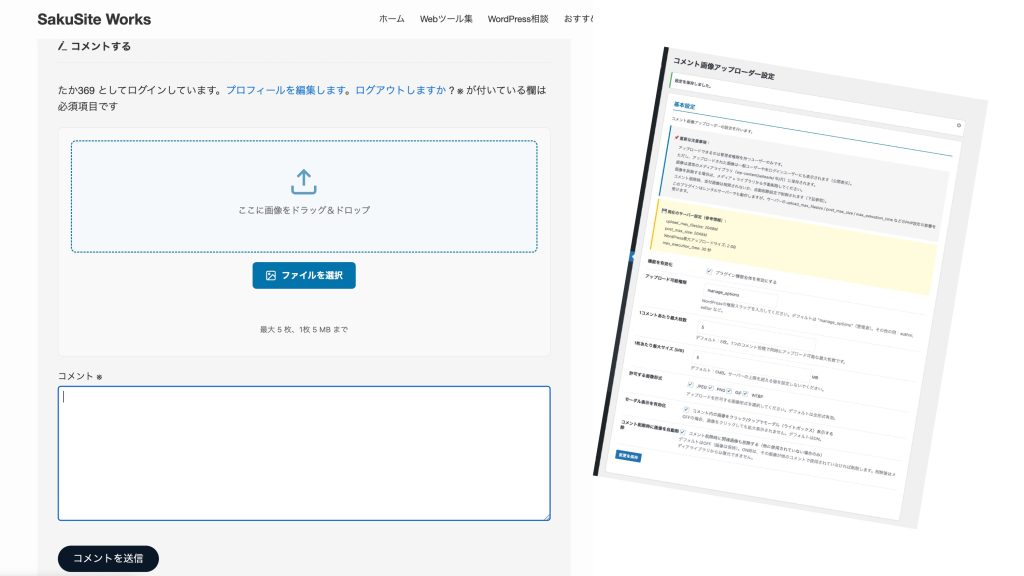Disable the GIF format checkbox
This screenshot has height=576, width=1024.
(728, 389)
